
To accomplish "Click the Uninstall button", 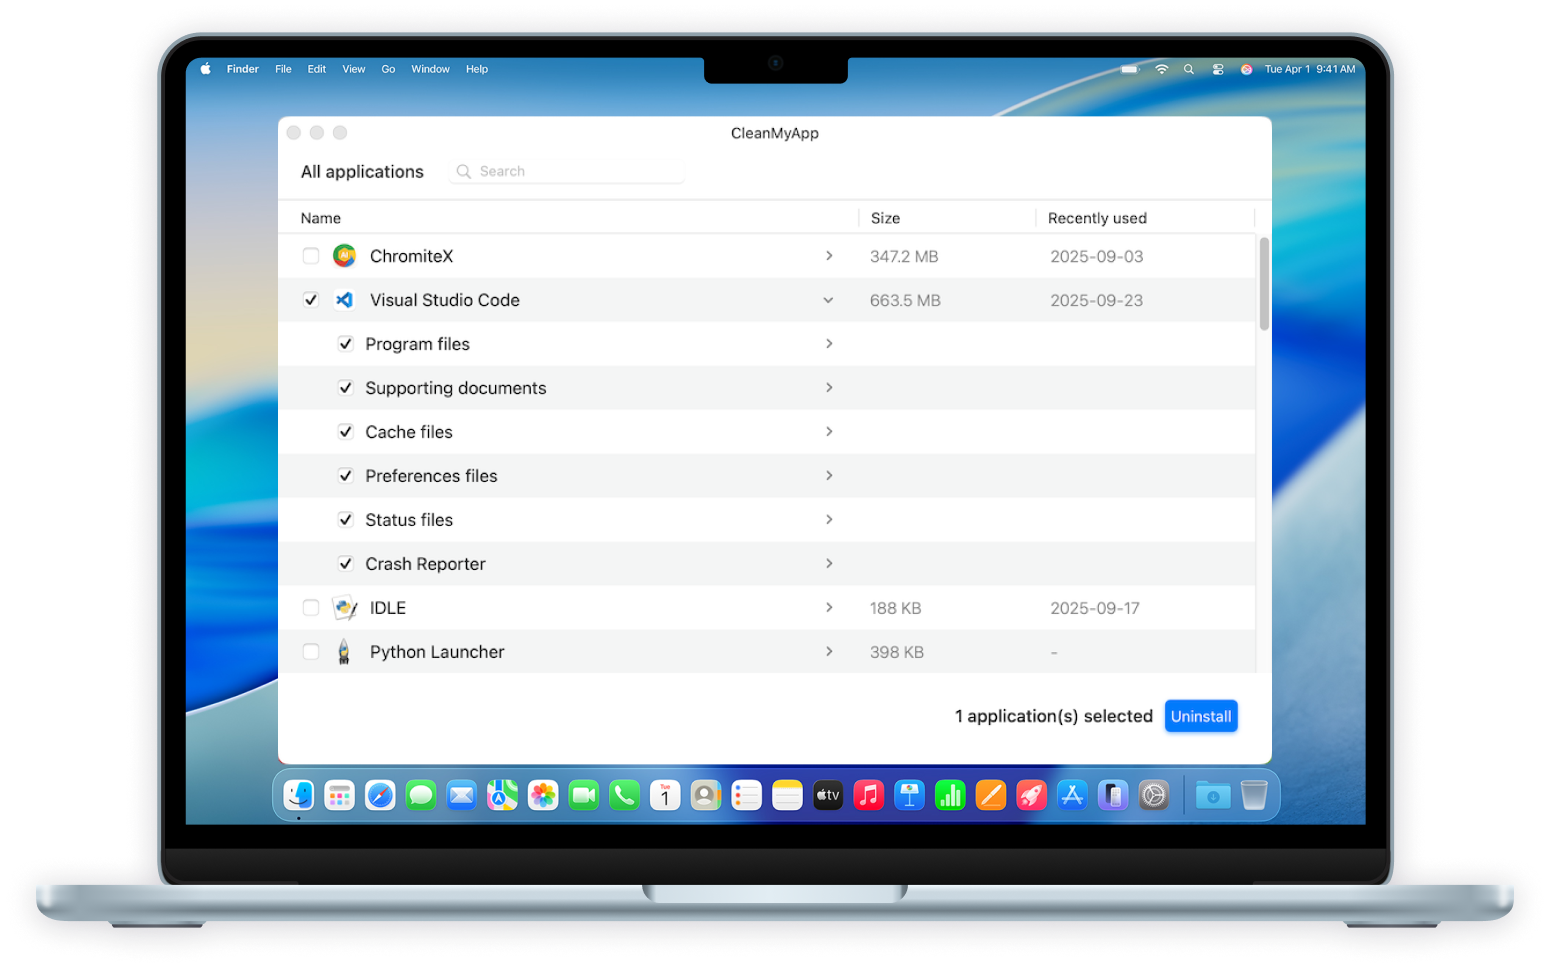I will point(1200,716).
